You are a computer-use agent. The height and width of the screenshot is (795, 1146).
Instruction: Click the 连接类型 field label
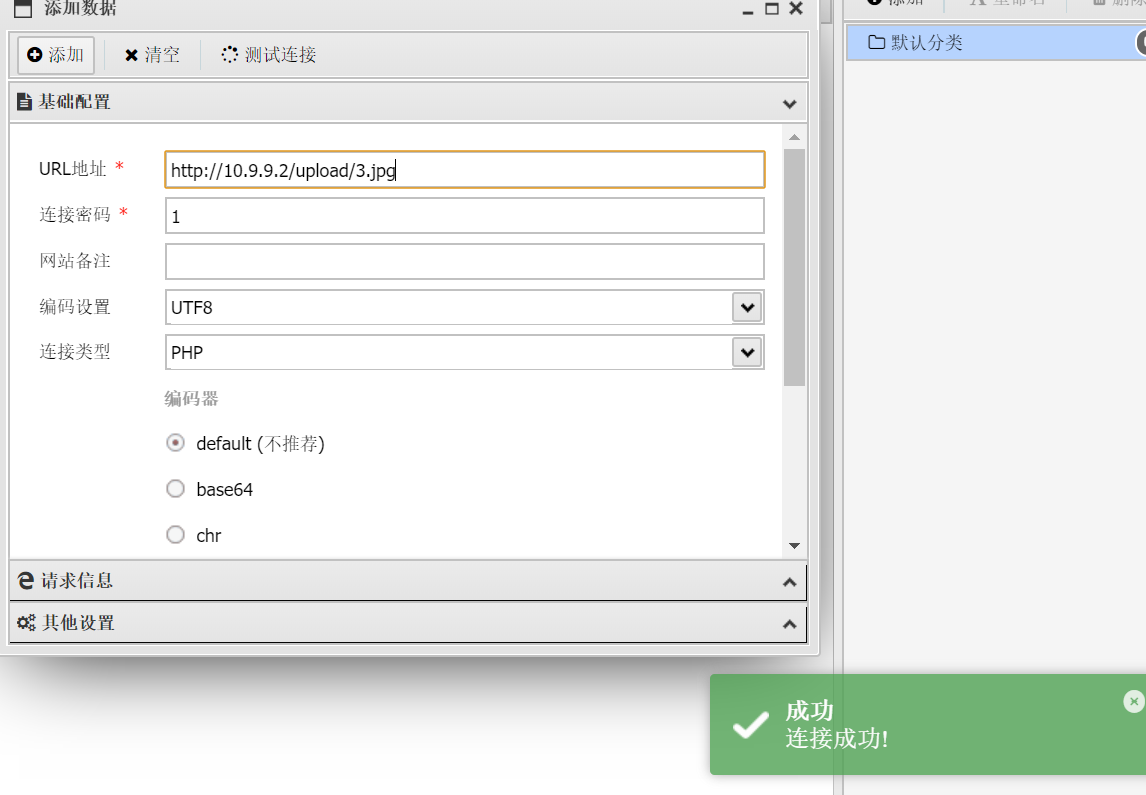tap(75, 352)
